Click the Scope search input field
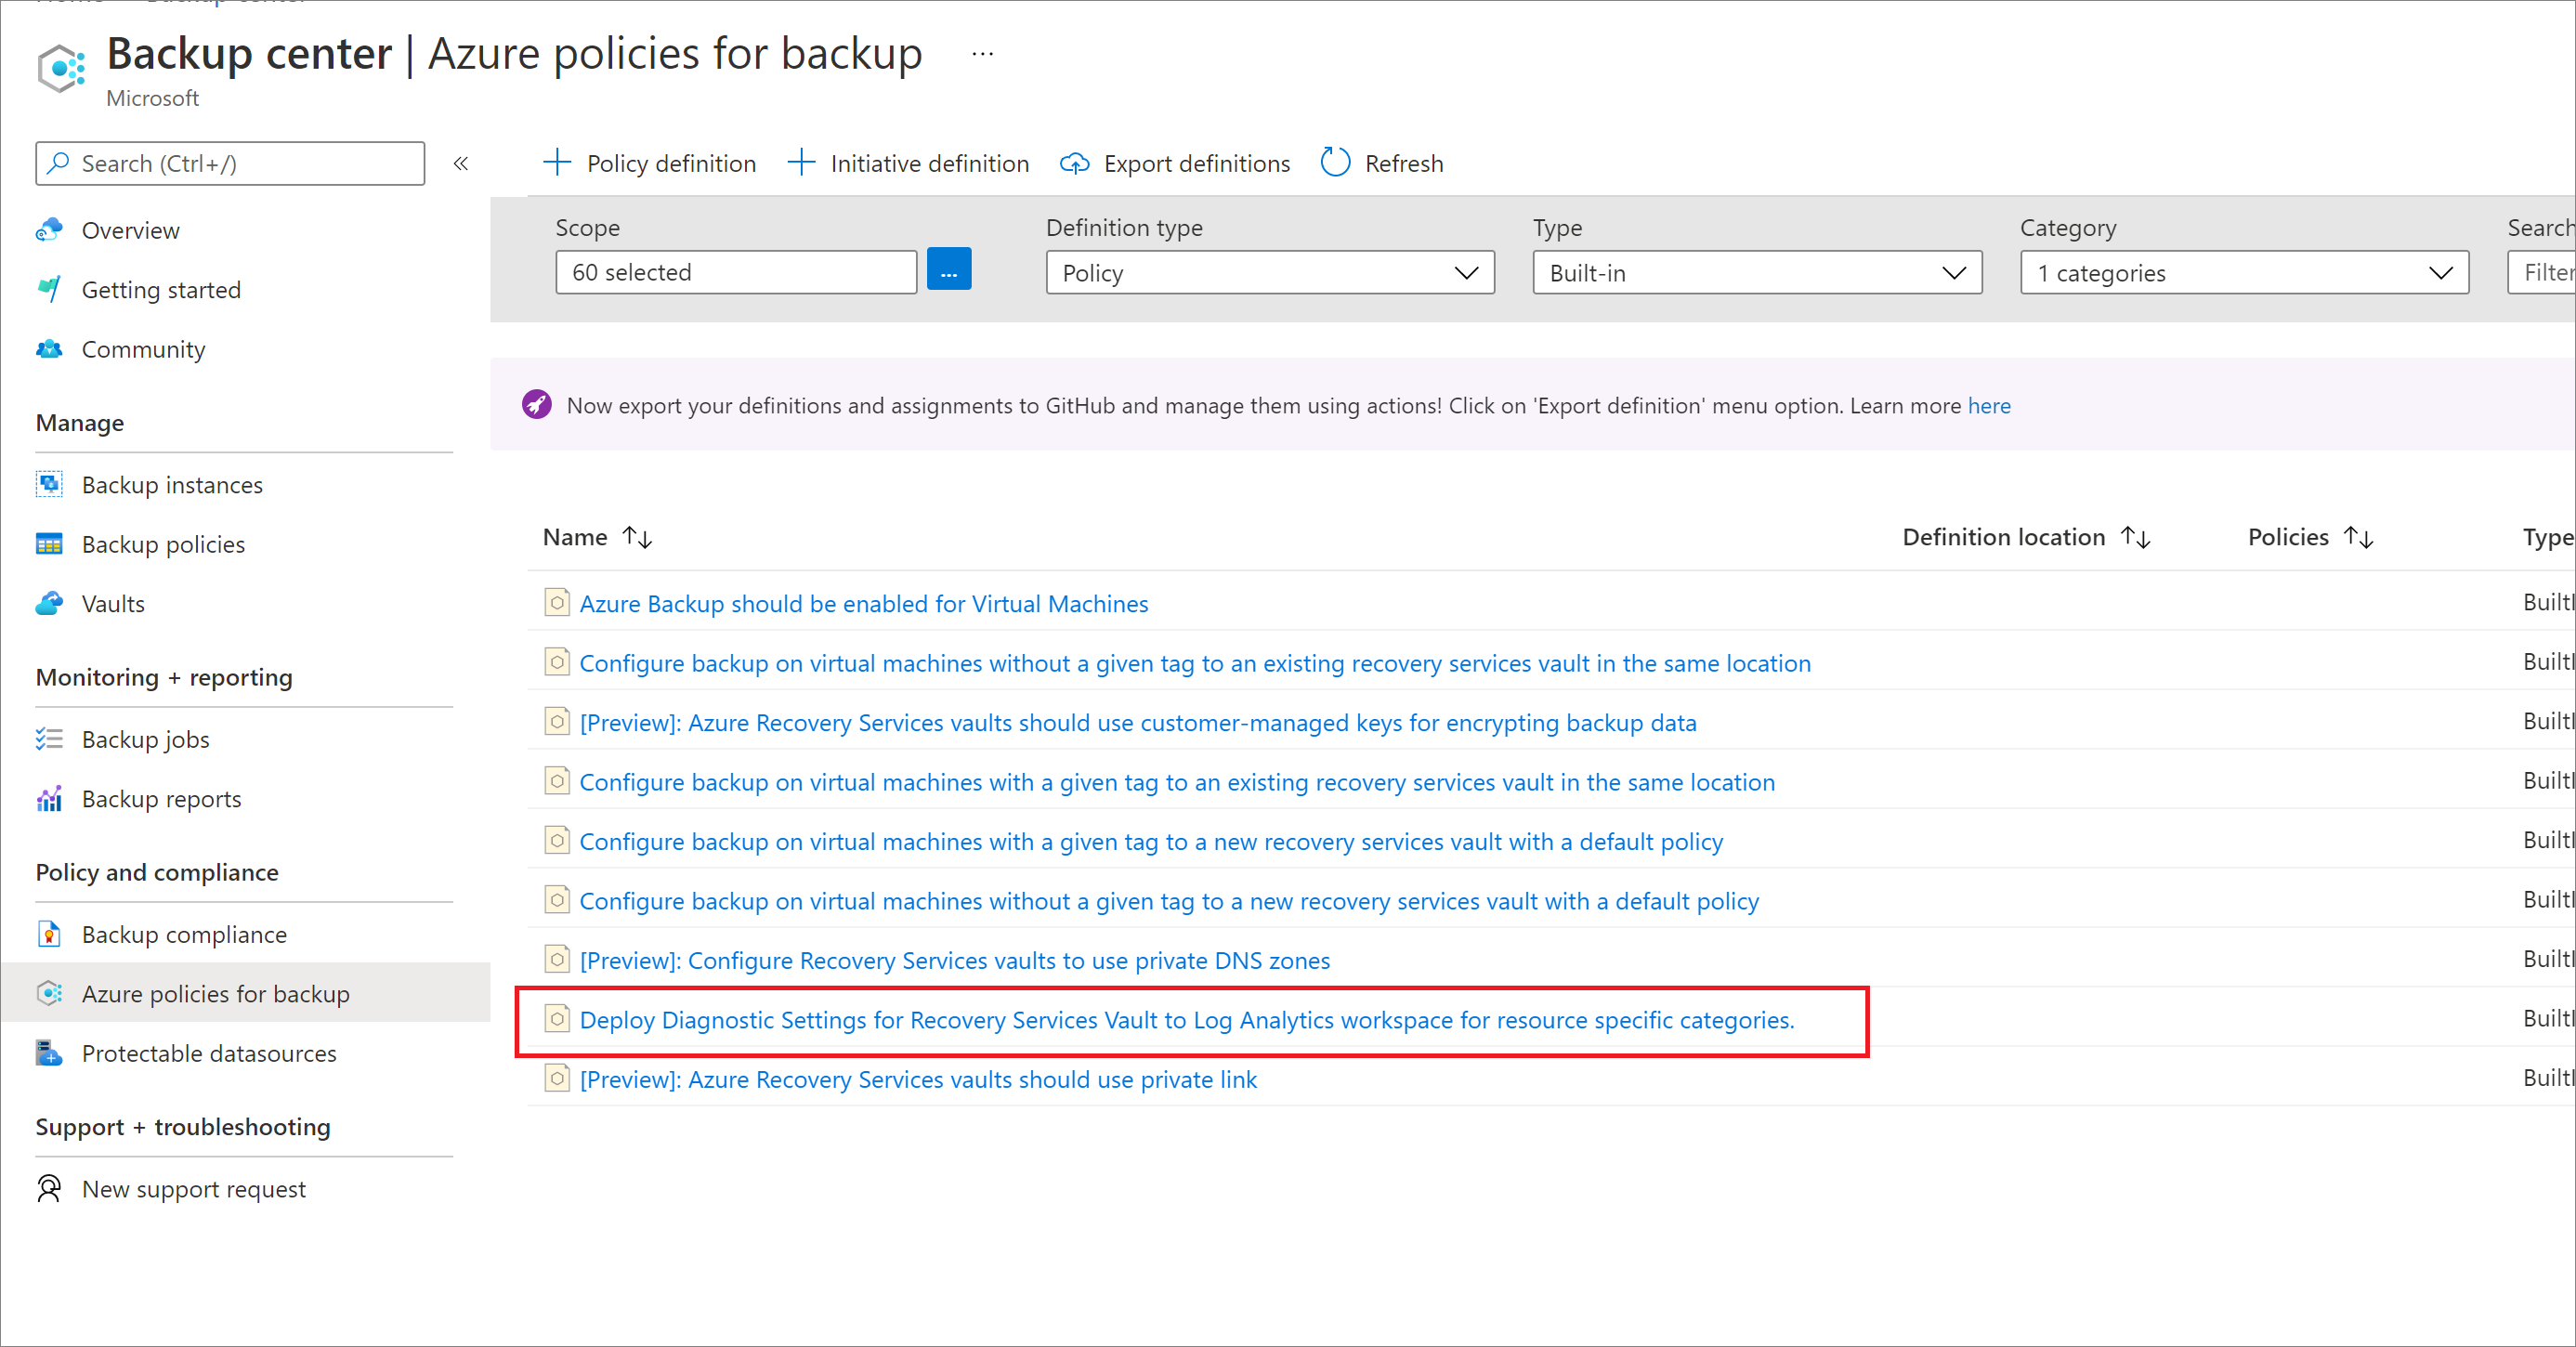This screenshot has height=1347, width=2576. click(736, 270)
